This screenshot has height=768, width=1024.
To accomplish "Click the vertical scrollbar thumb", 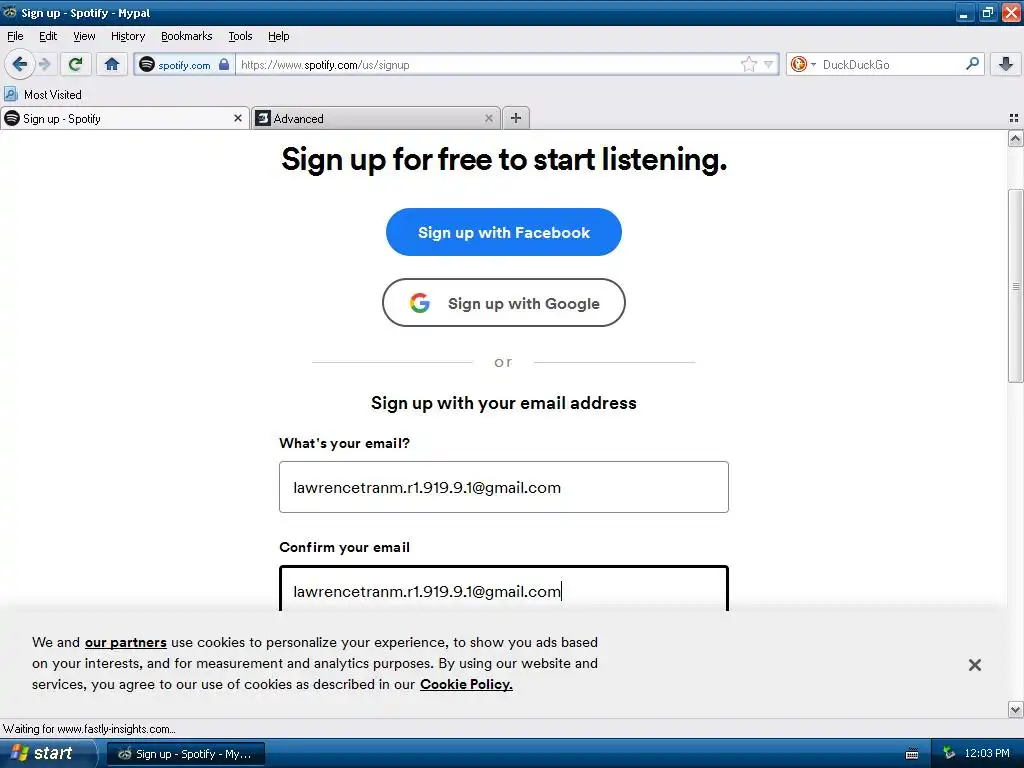I will pos(1015,286).
